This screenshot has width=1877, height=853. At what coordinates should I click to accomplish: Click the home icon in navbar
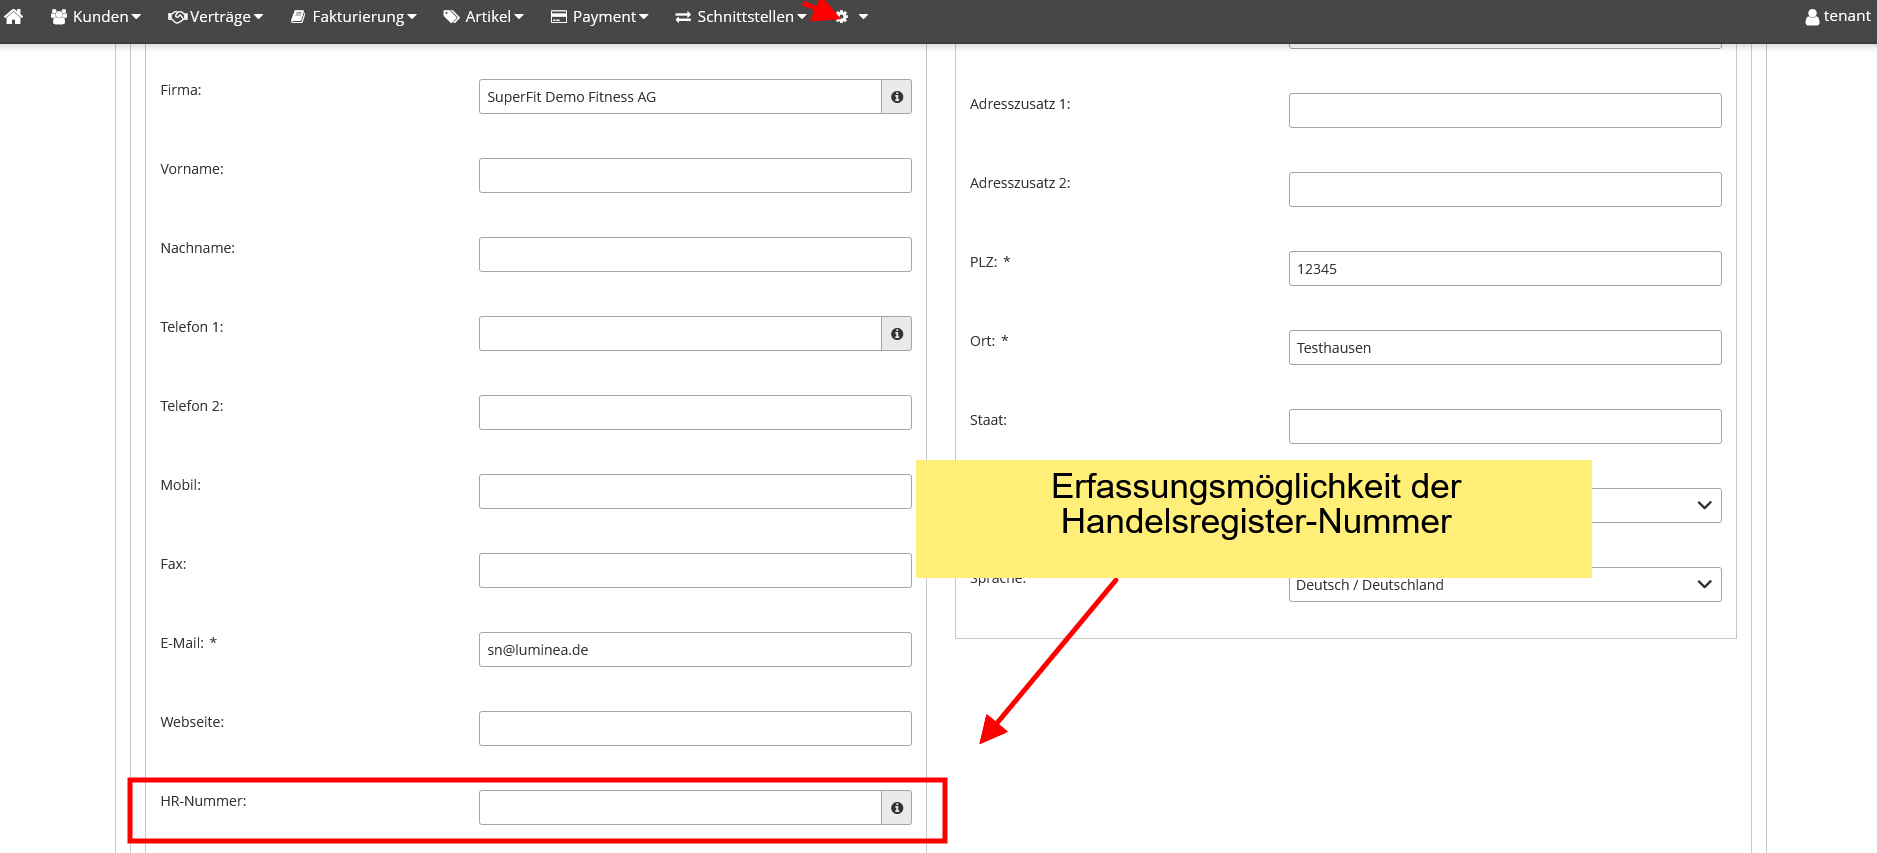pyautogui.click(x=14, y=16)
